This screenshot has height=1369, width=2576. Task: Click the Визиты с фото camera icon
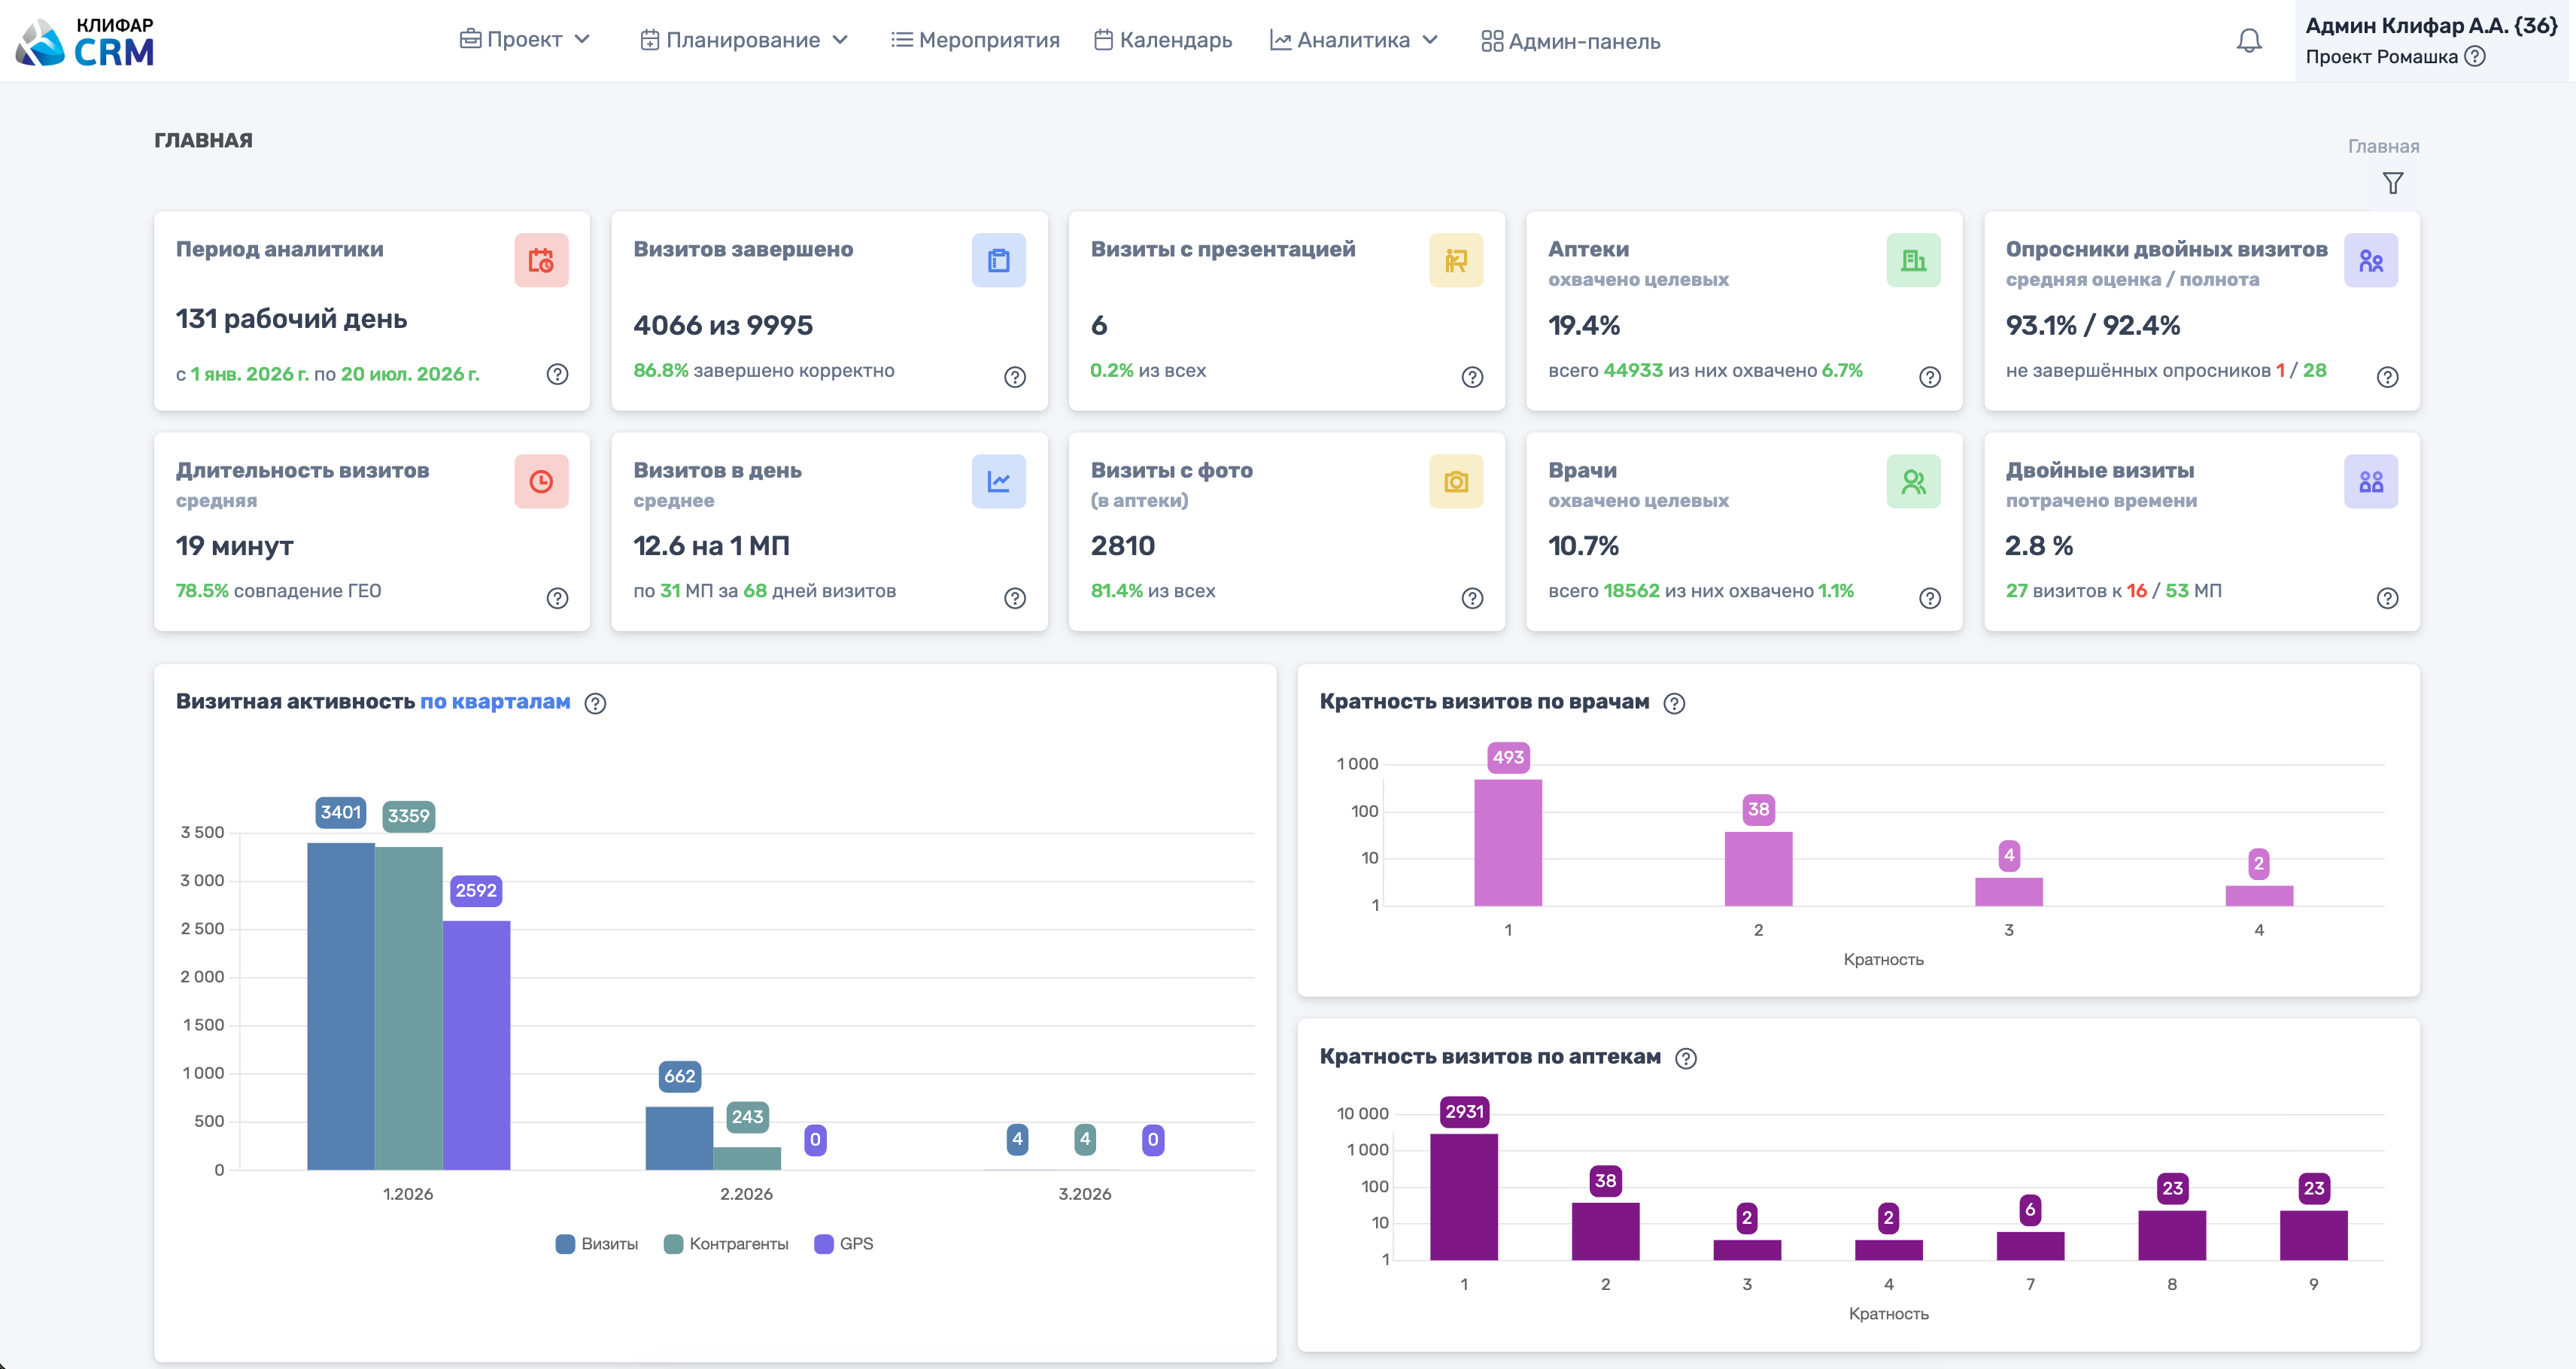tap(1456, 481)
